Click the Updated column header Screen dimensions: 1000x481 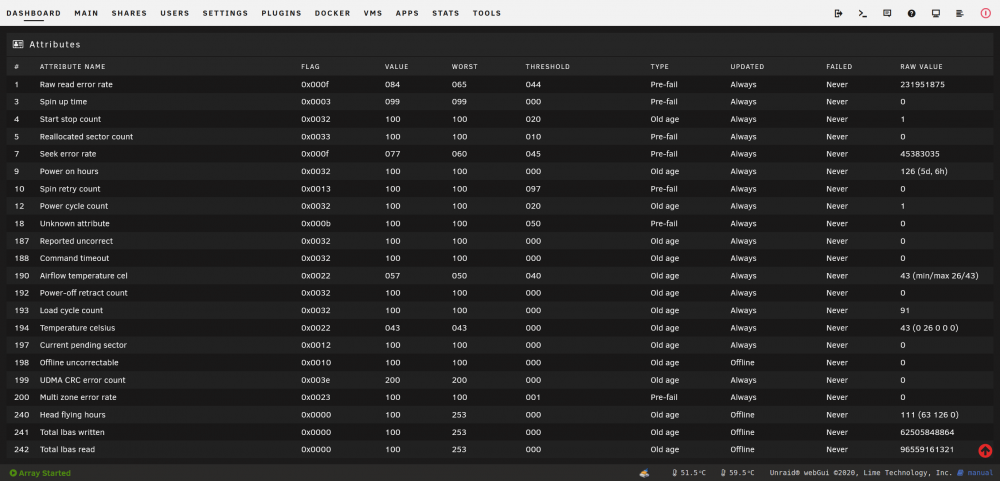coord(747,66)
